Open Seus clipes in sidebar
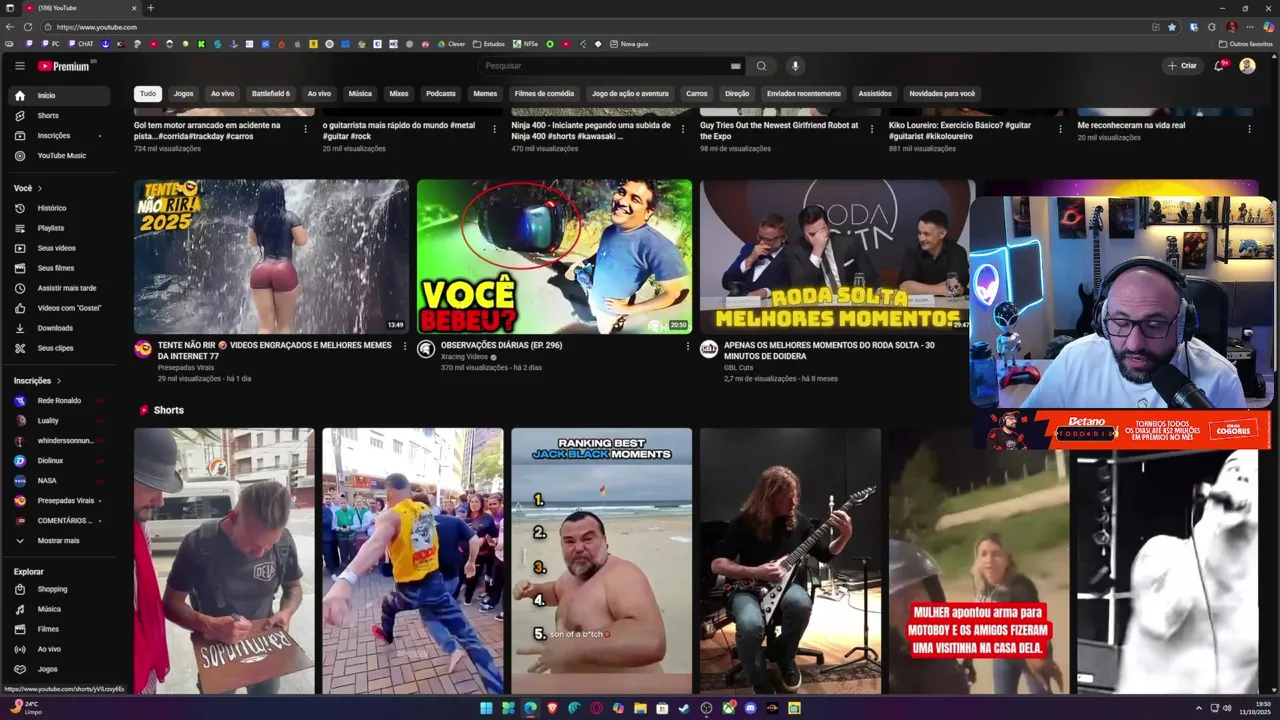 60,348
